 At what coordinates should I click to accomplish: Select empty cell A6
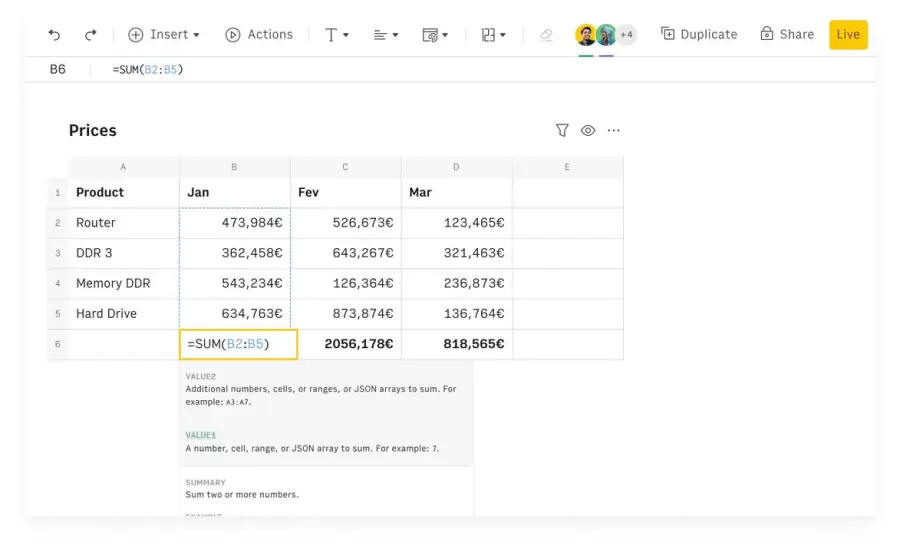coord(123,345)
